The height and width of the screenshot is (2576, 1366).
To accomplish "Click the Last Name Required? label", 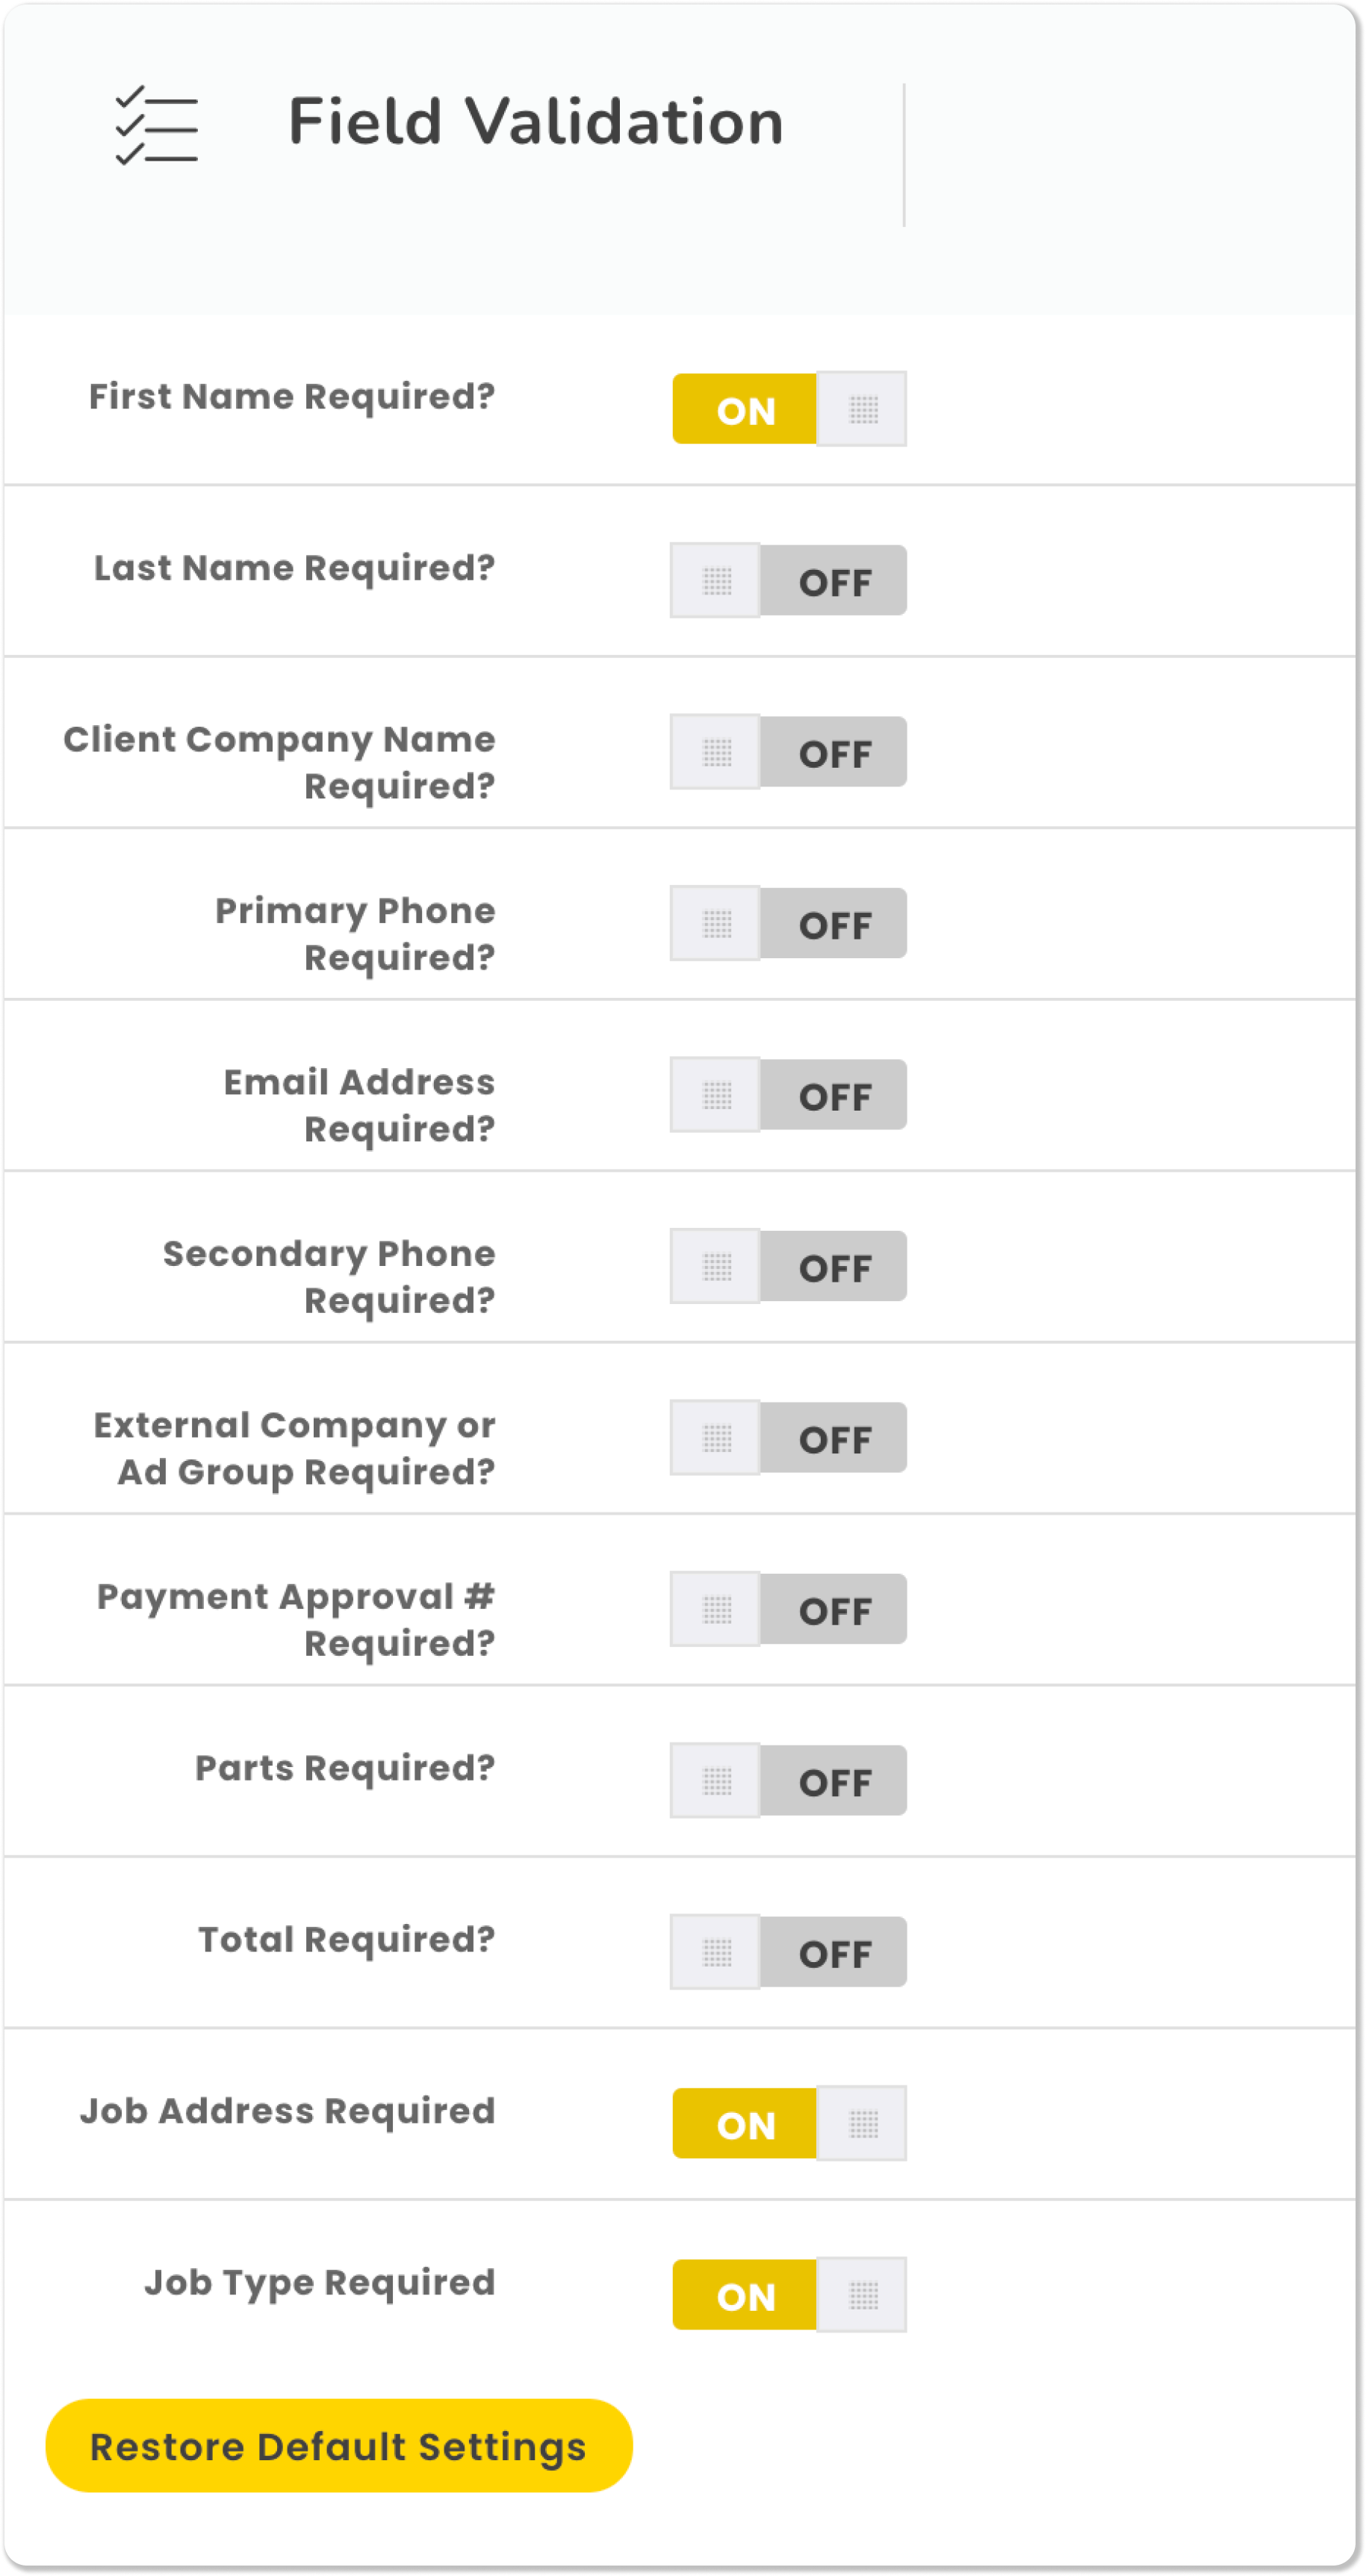I will [x=294, y=568].
